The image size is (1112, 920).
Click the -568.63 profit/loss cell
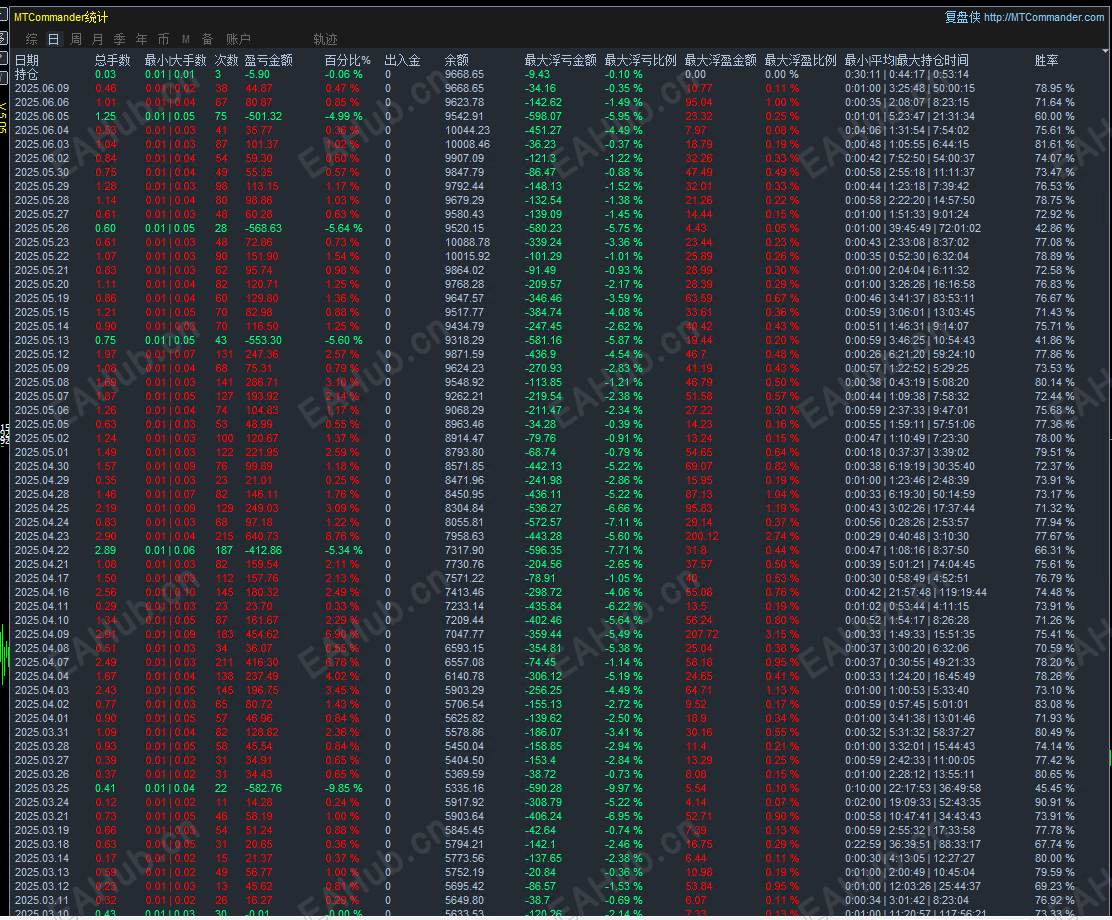(x=264, y=228)
